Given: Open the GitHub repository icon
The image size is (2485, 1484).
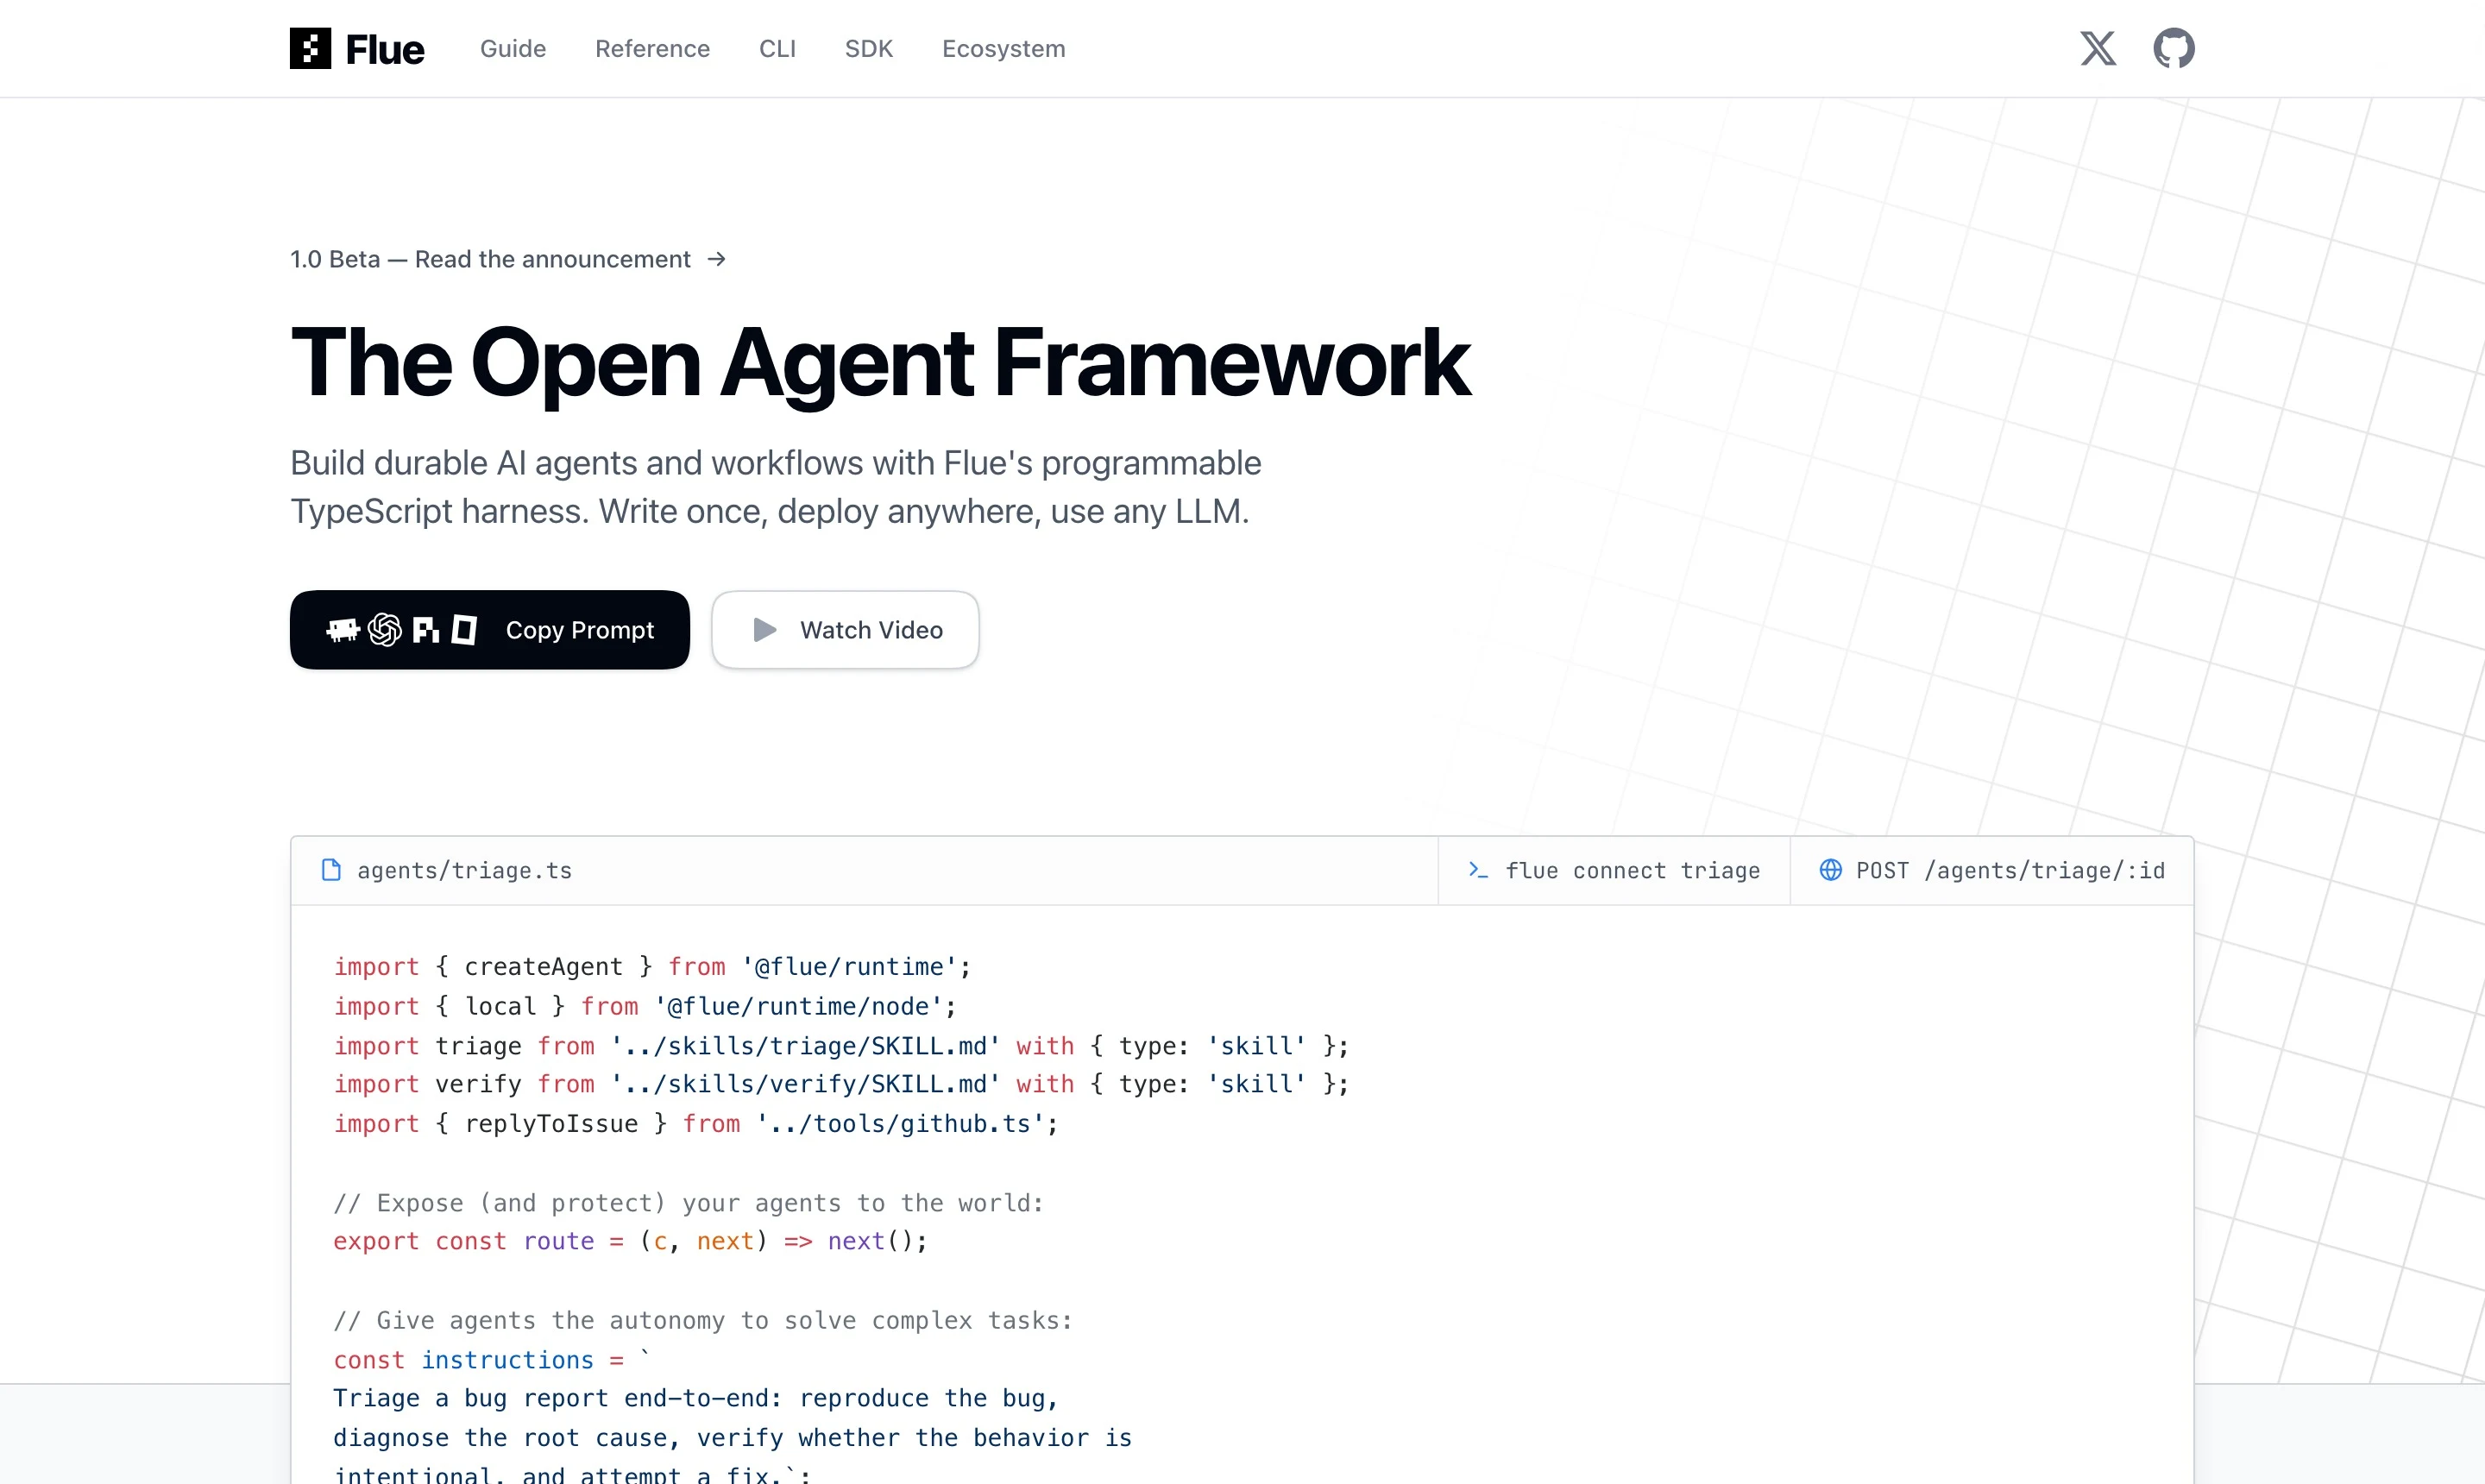Looking at the screenshot, I should [2174, 48].
